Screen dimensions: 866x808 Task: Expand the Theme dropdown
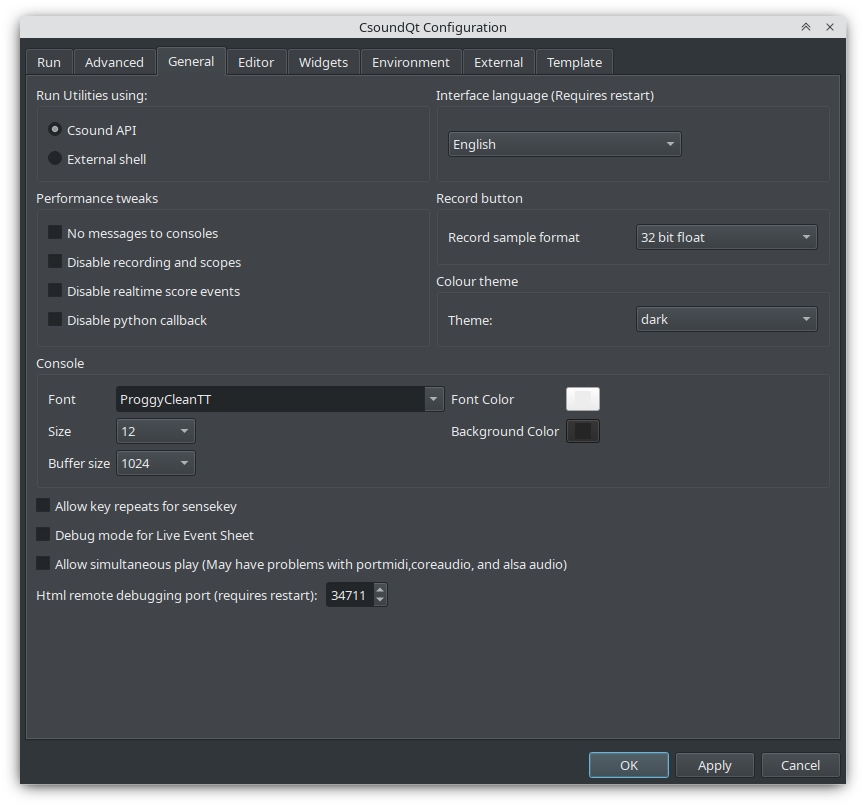pyautogui.click(x=726, y=319)
